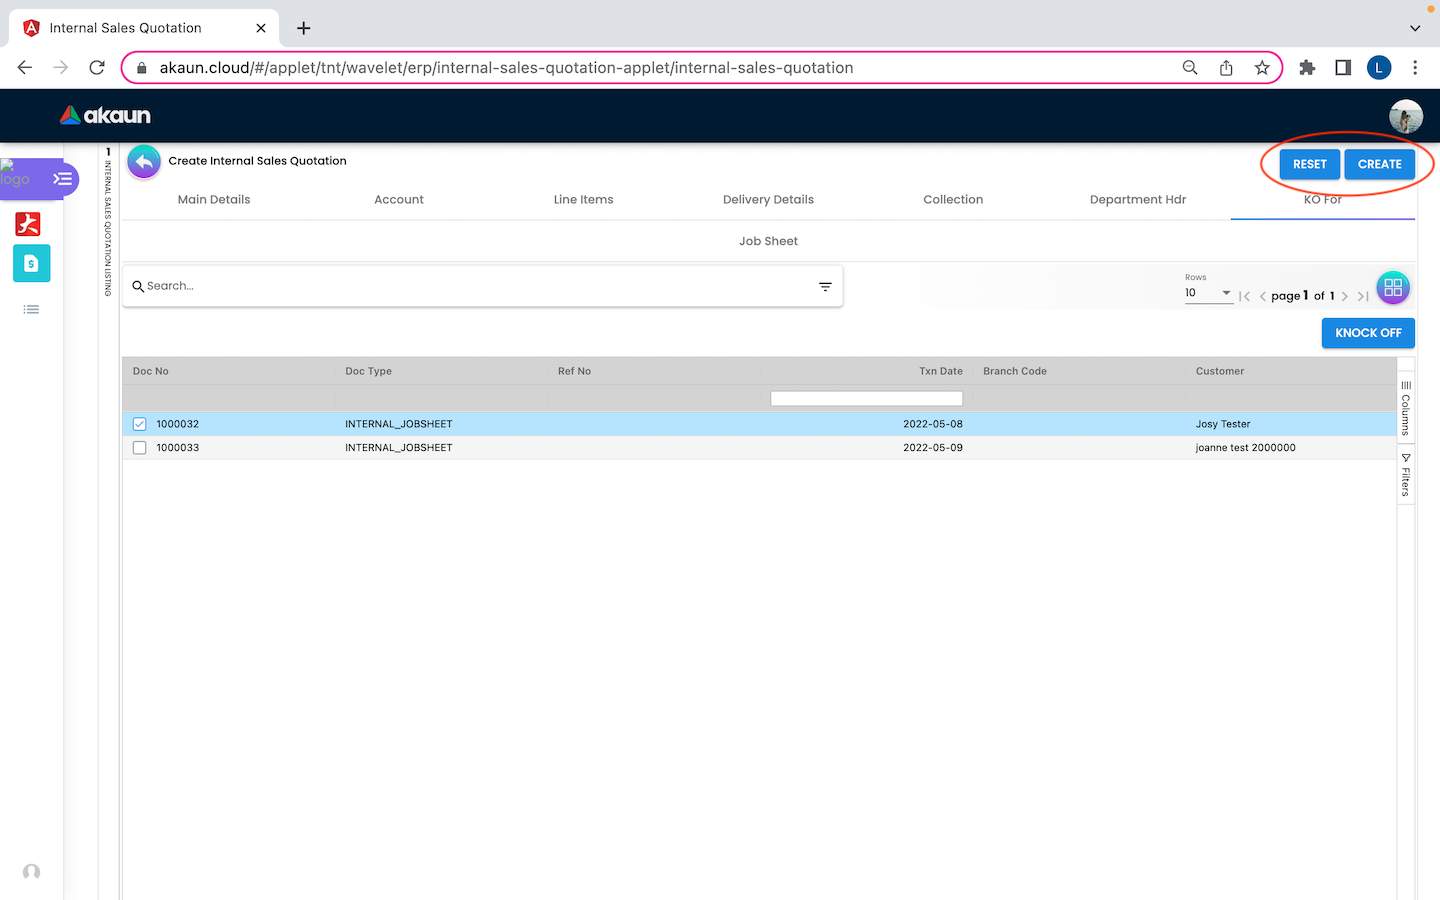Open the red PDF applet icon in sidebar
Screen dimensions: 1440x900
coord(28,224)
